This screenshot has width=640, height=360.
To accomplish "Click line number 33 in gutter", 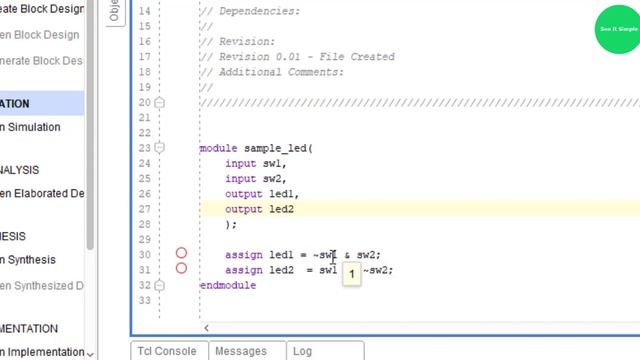I will [144, 300].
